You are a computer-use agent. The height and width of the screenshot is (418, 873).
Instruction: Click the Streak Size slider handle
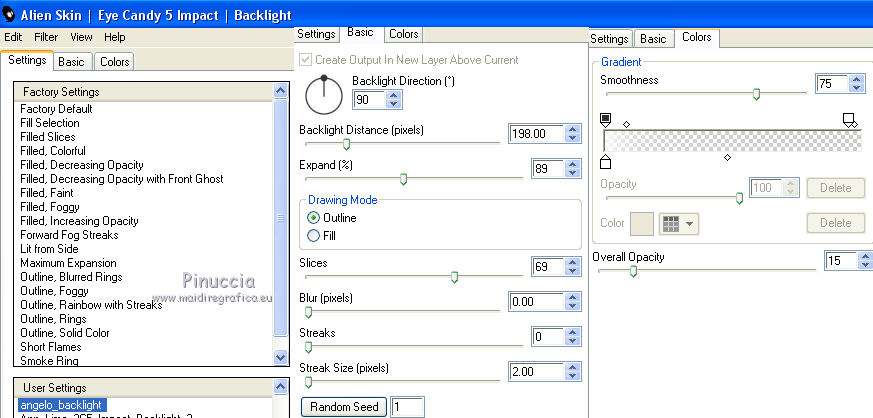point(308,382)
